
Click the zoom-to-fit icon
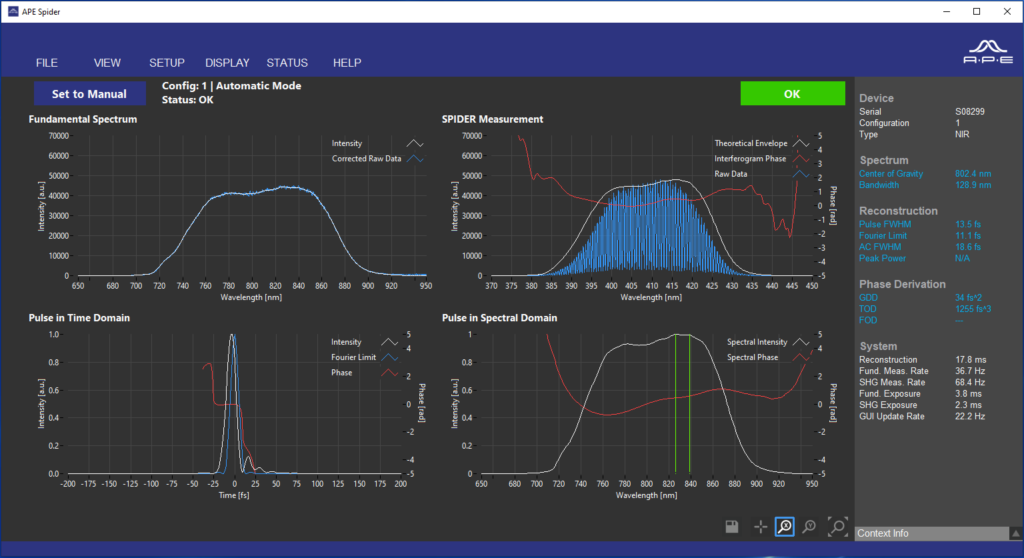837,527
